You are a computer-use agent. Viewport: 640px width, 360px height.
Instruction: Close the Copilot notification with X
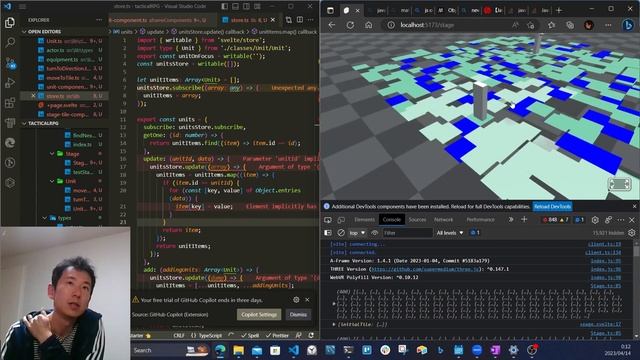point(307,300)
